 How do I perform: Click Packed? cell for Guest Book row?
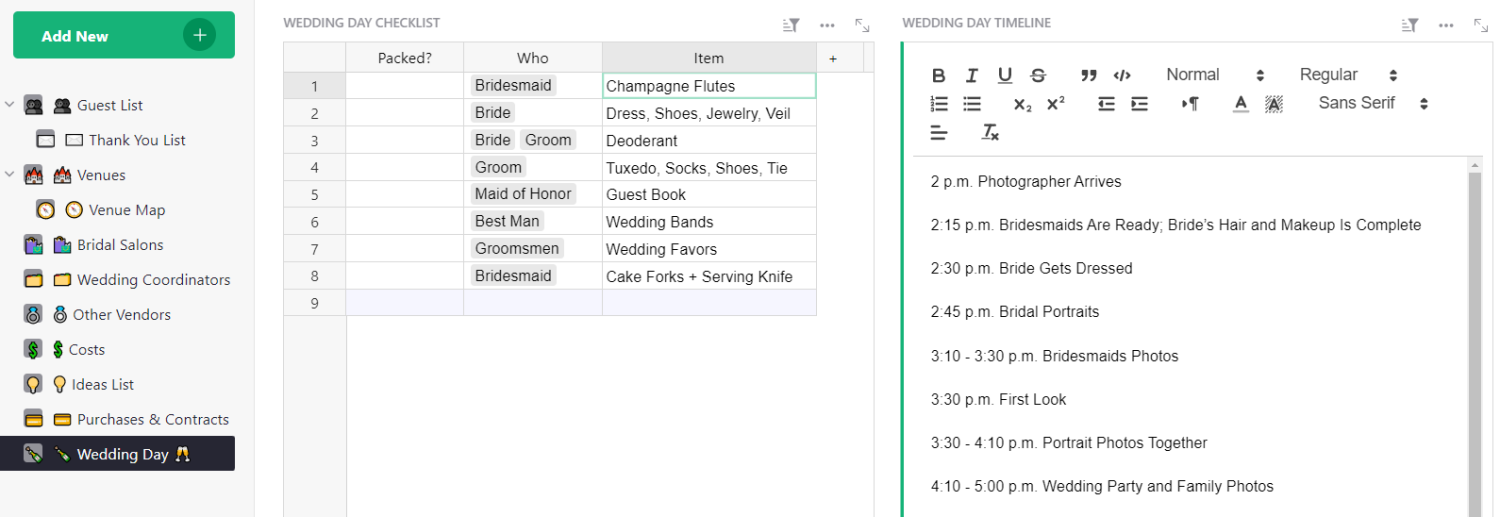(404, 194)
